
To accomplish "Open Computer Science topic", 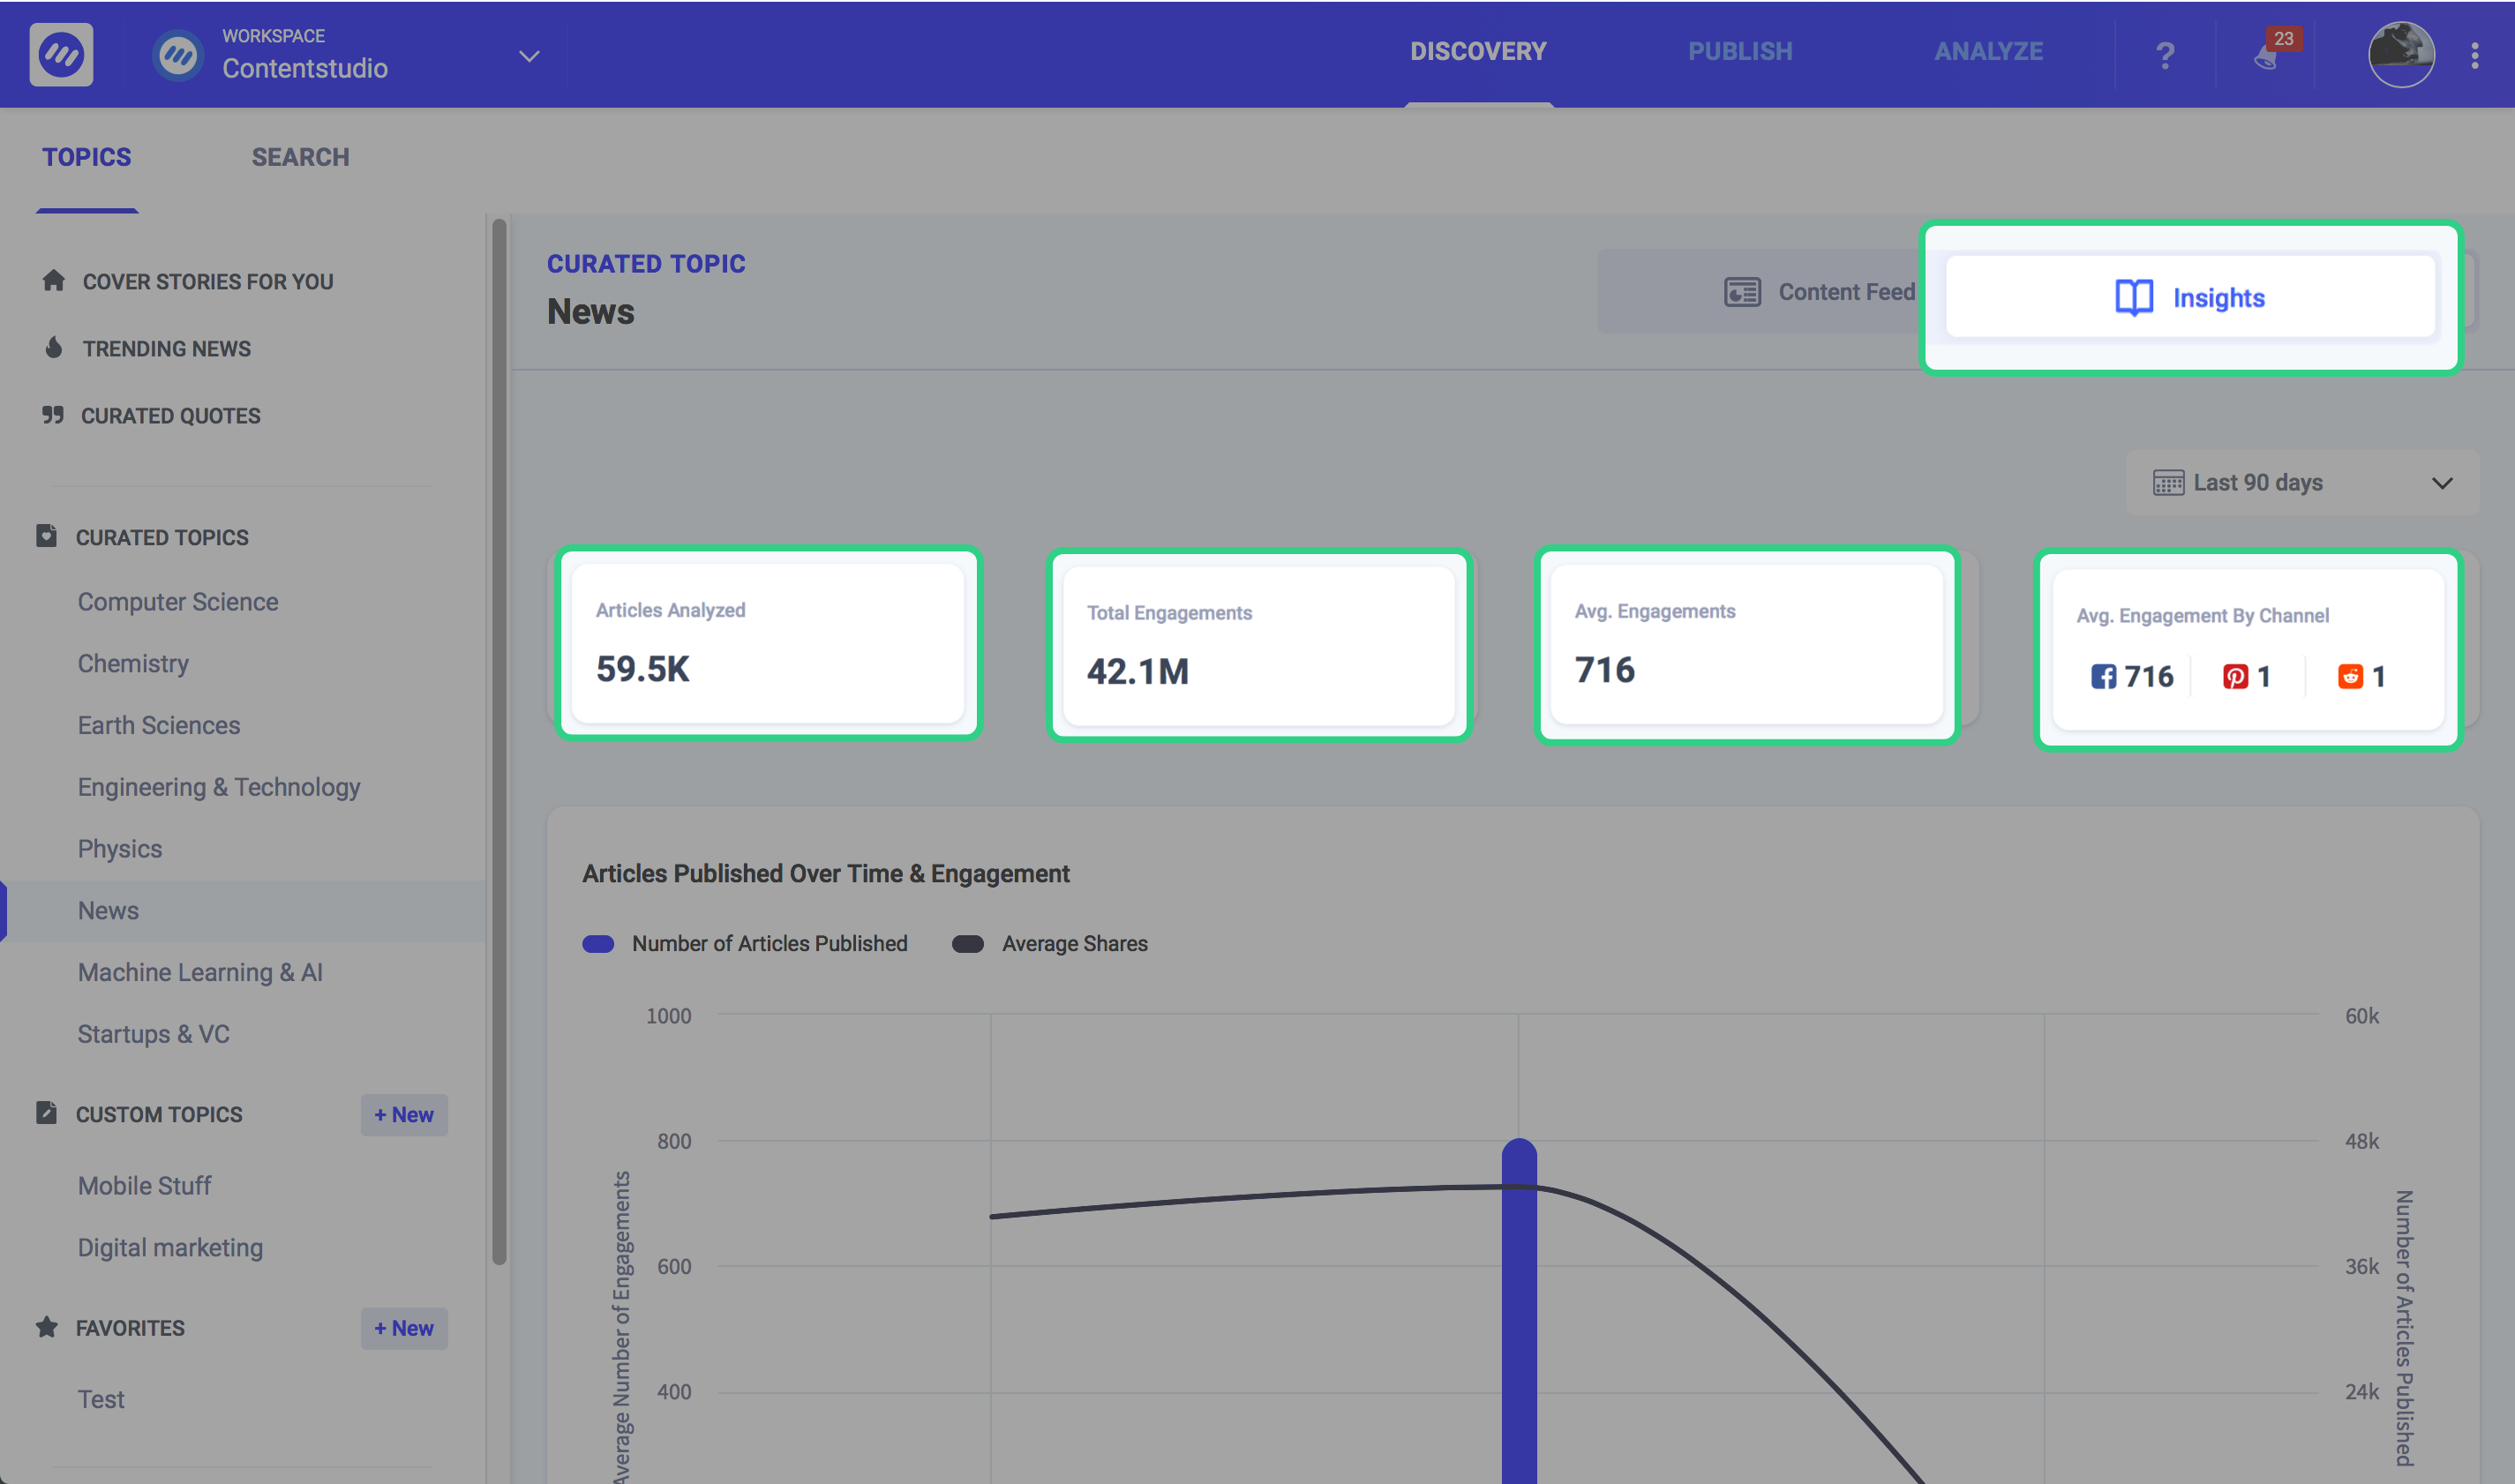I will (x=178, y=602).
